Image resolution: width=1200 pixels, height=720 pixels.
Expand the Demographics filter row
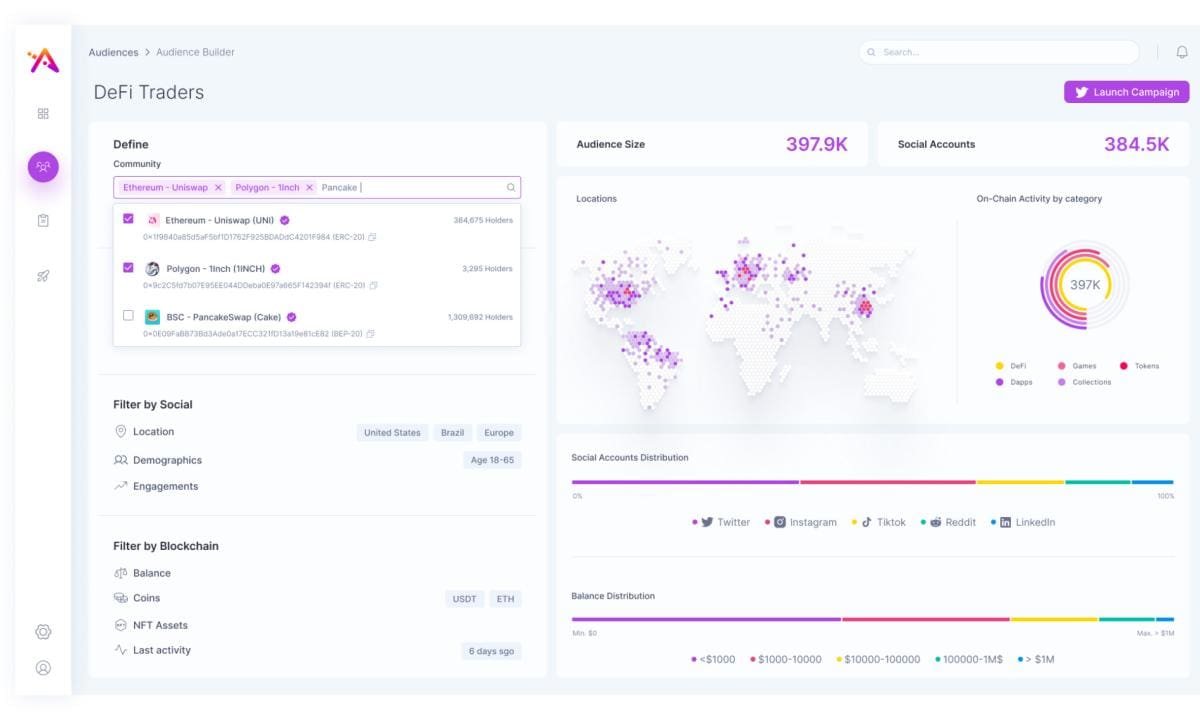click(167, 460)
